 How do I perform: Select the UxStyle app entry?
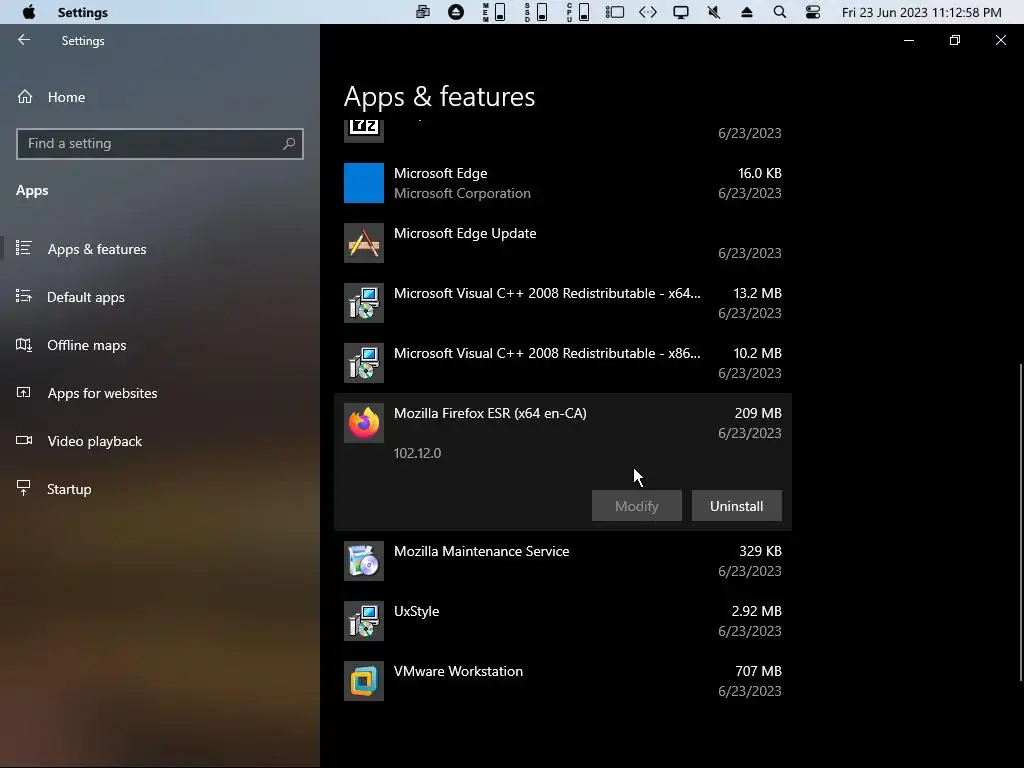pos(562,621)
